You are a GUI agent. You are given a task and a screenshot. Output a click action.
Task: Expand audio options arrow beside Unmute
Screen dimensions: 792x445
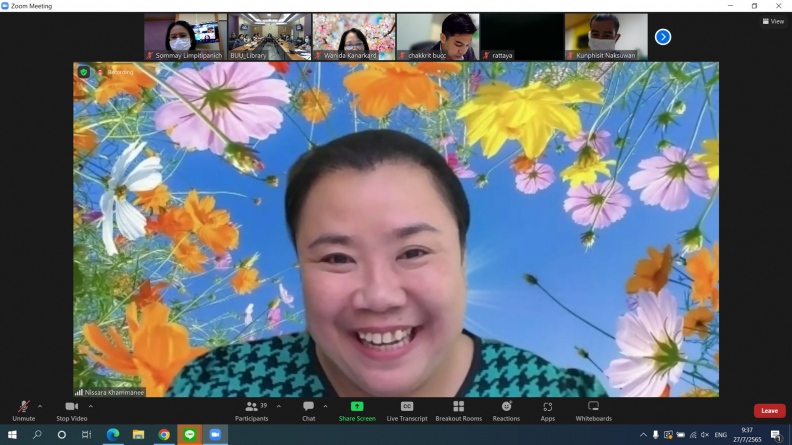click(40, 405)
